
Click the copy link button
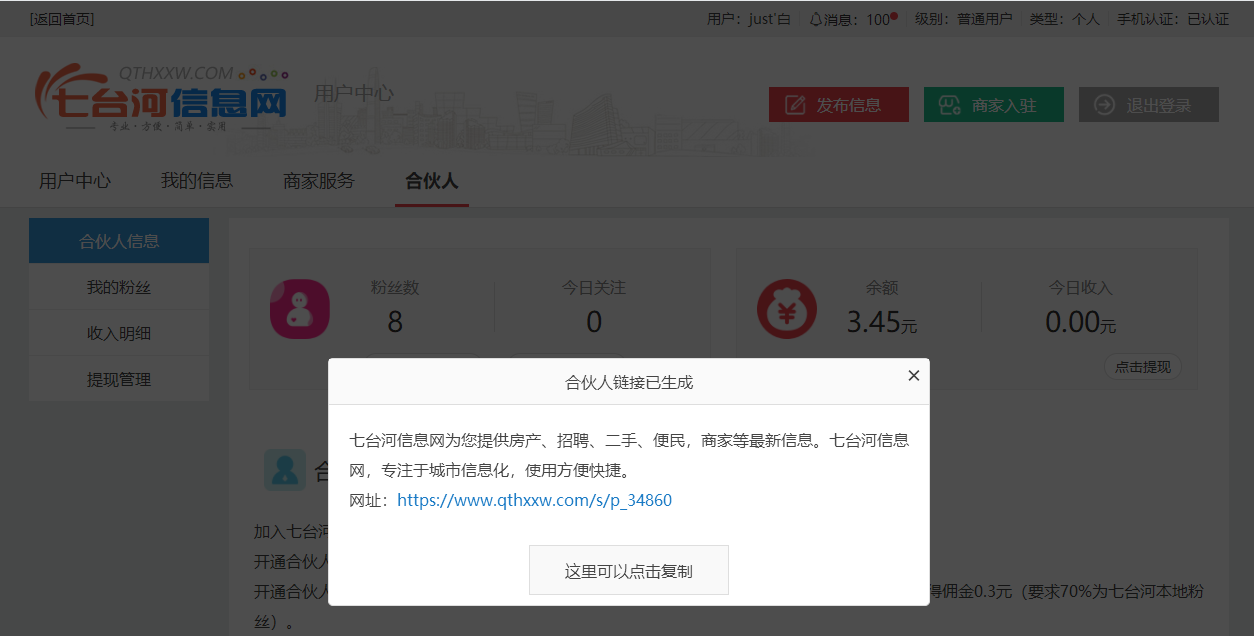pos(628,571)
